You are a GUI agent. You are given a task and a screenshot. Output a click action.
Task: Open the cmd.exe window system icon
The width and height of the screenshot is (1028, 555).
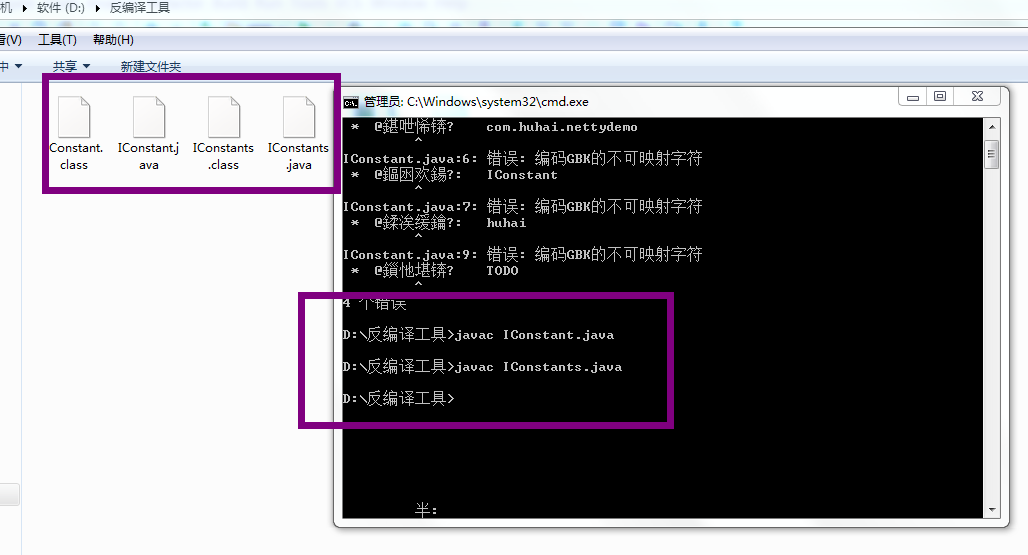coord(351,102)
